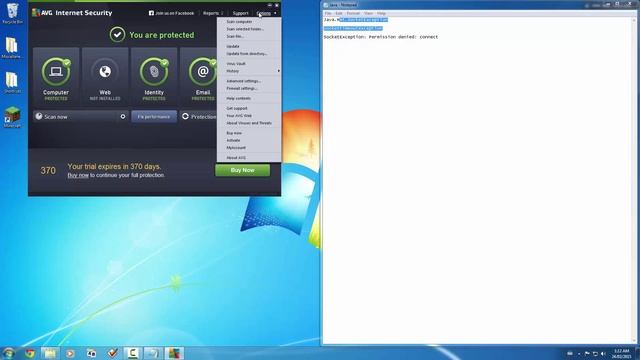
Task: Launch Google Chrome from taskbar
Action: pyautogui.click(x=30, y=353)
